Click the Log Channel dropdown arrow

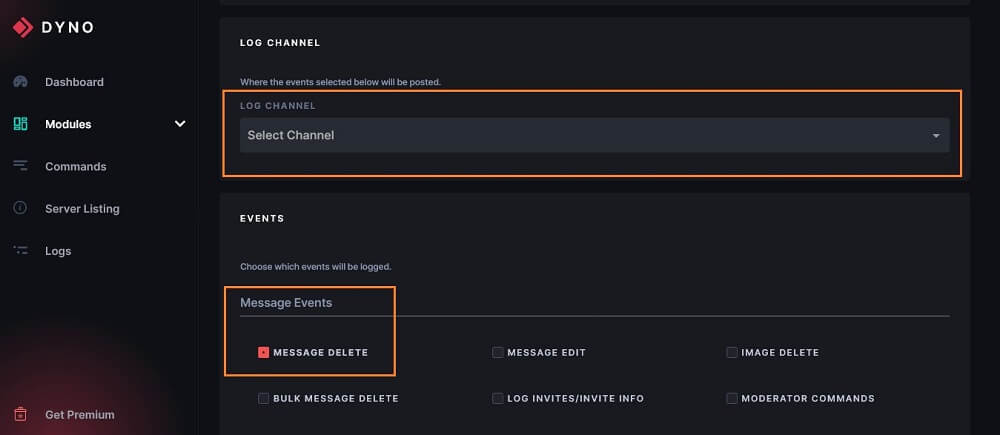[x=936, y=136]
